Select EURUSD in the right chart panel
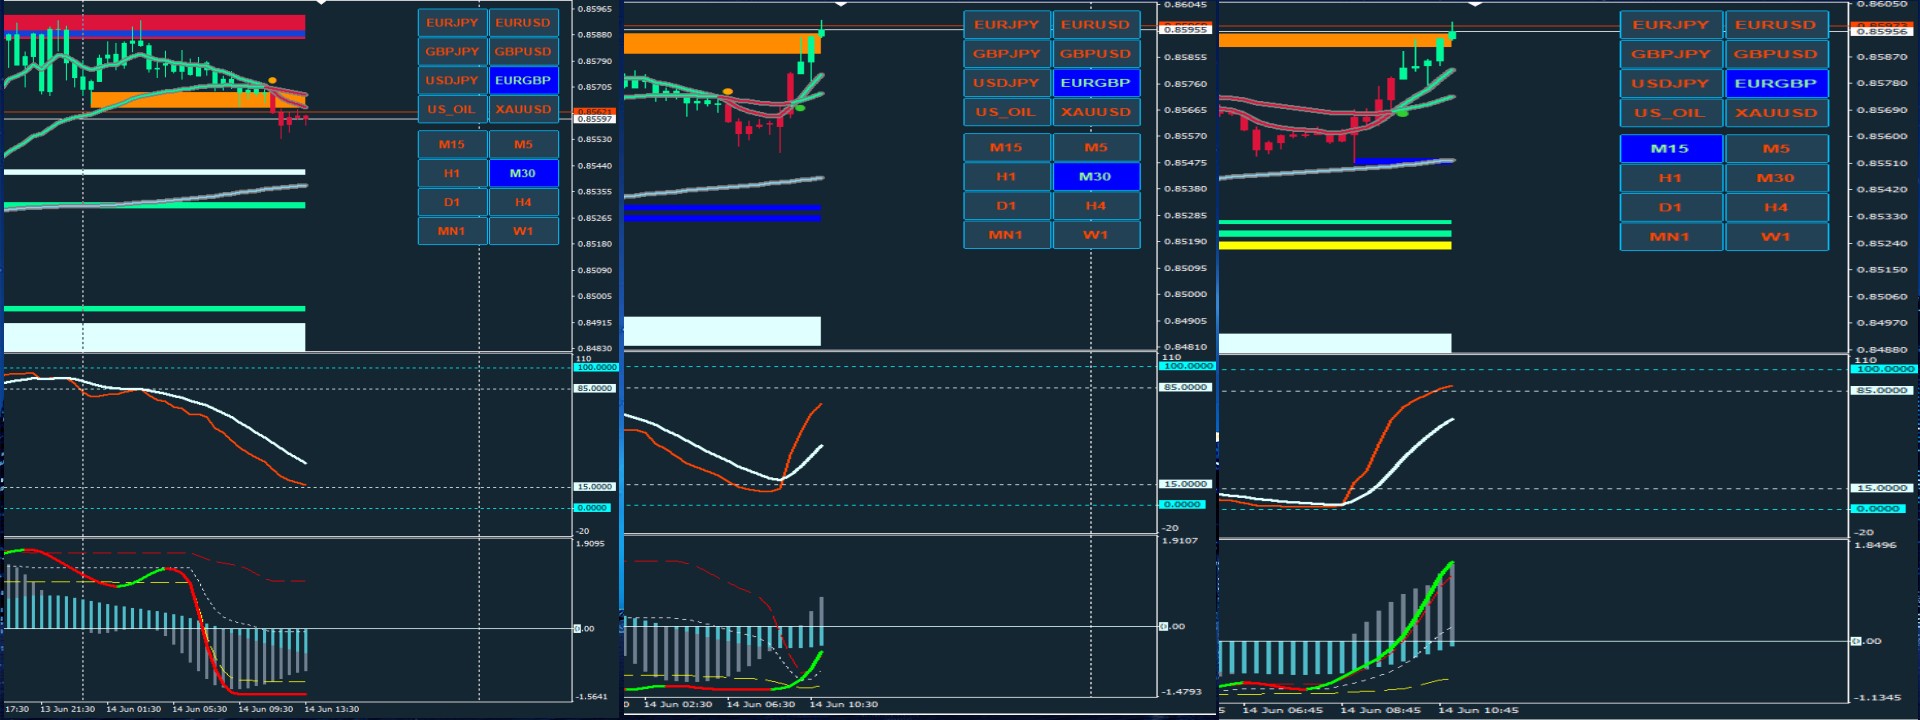Viewport: 1920px width, 720px height. point(1776,25)
